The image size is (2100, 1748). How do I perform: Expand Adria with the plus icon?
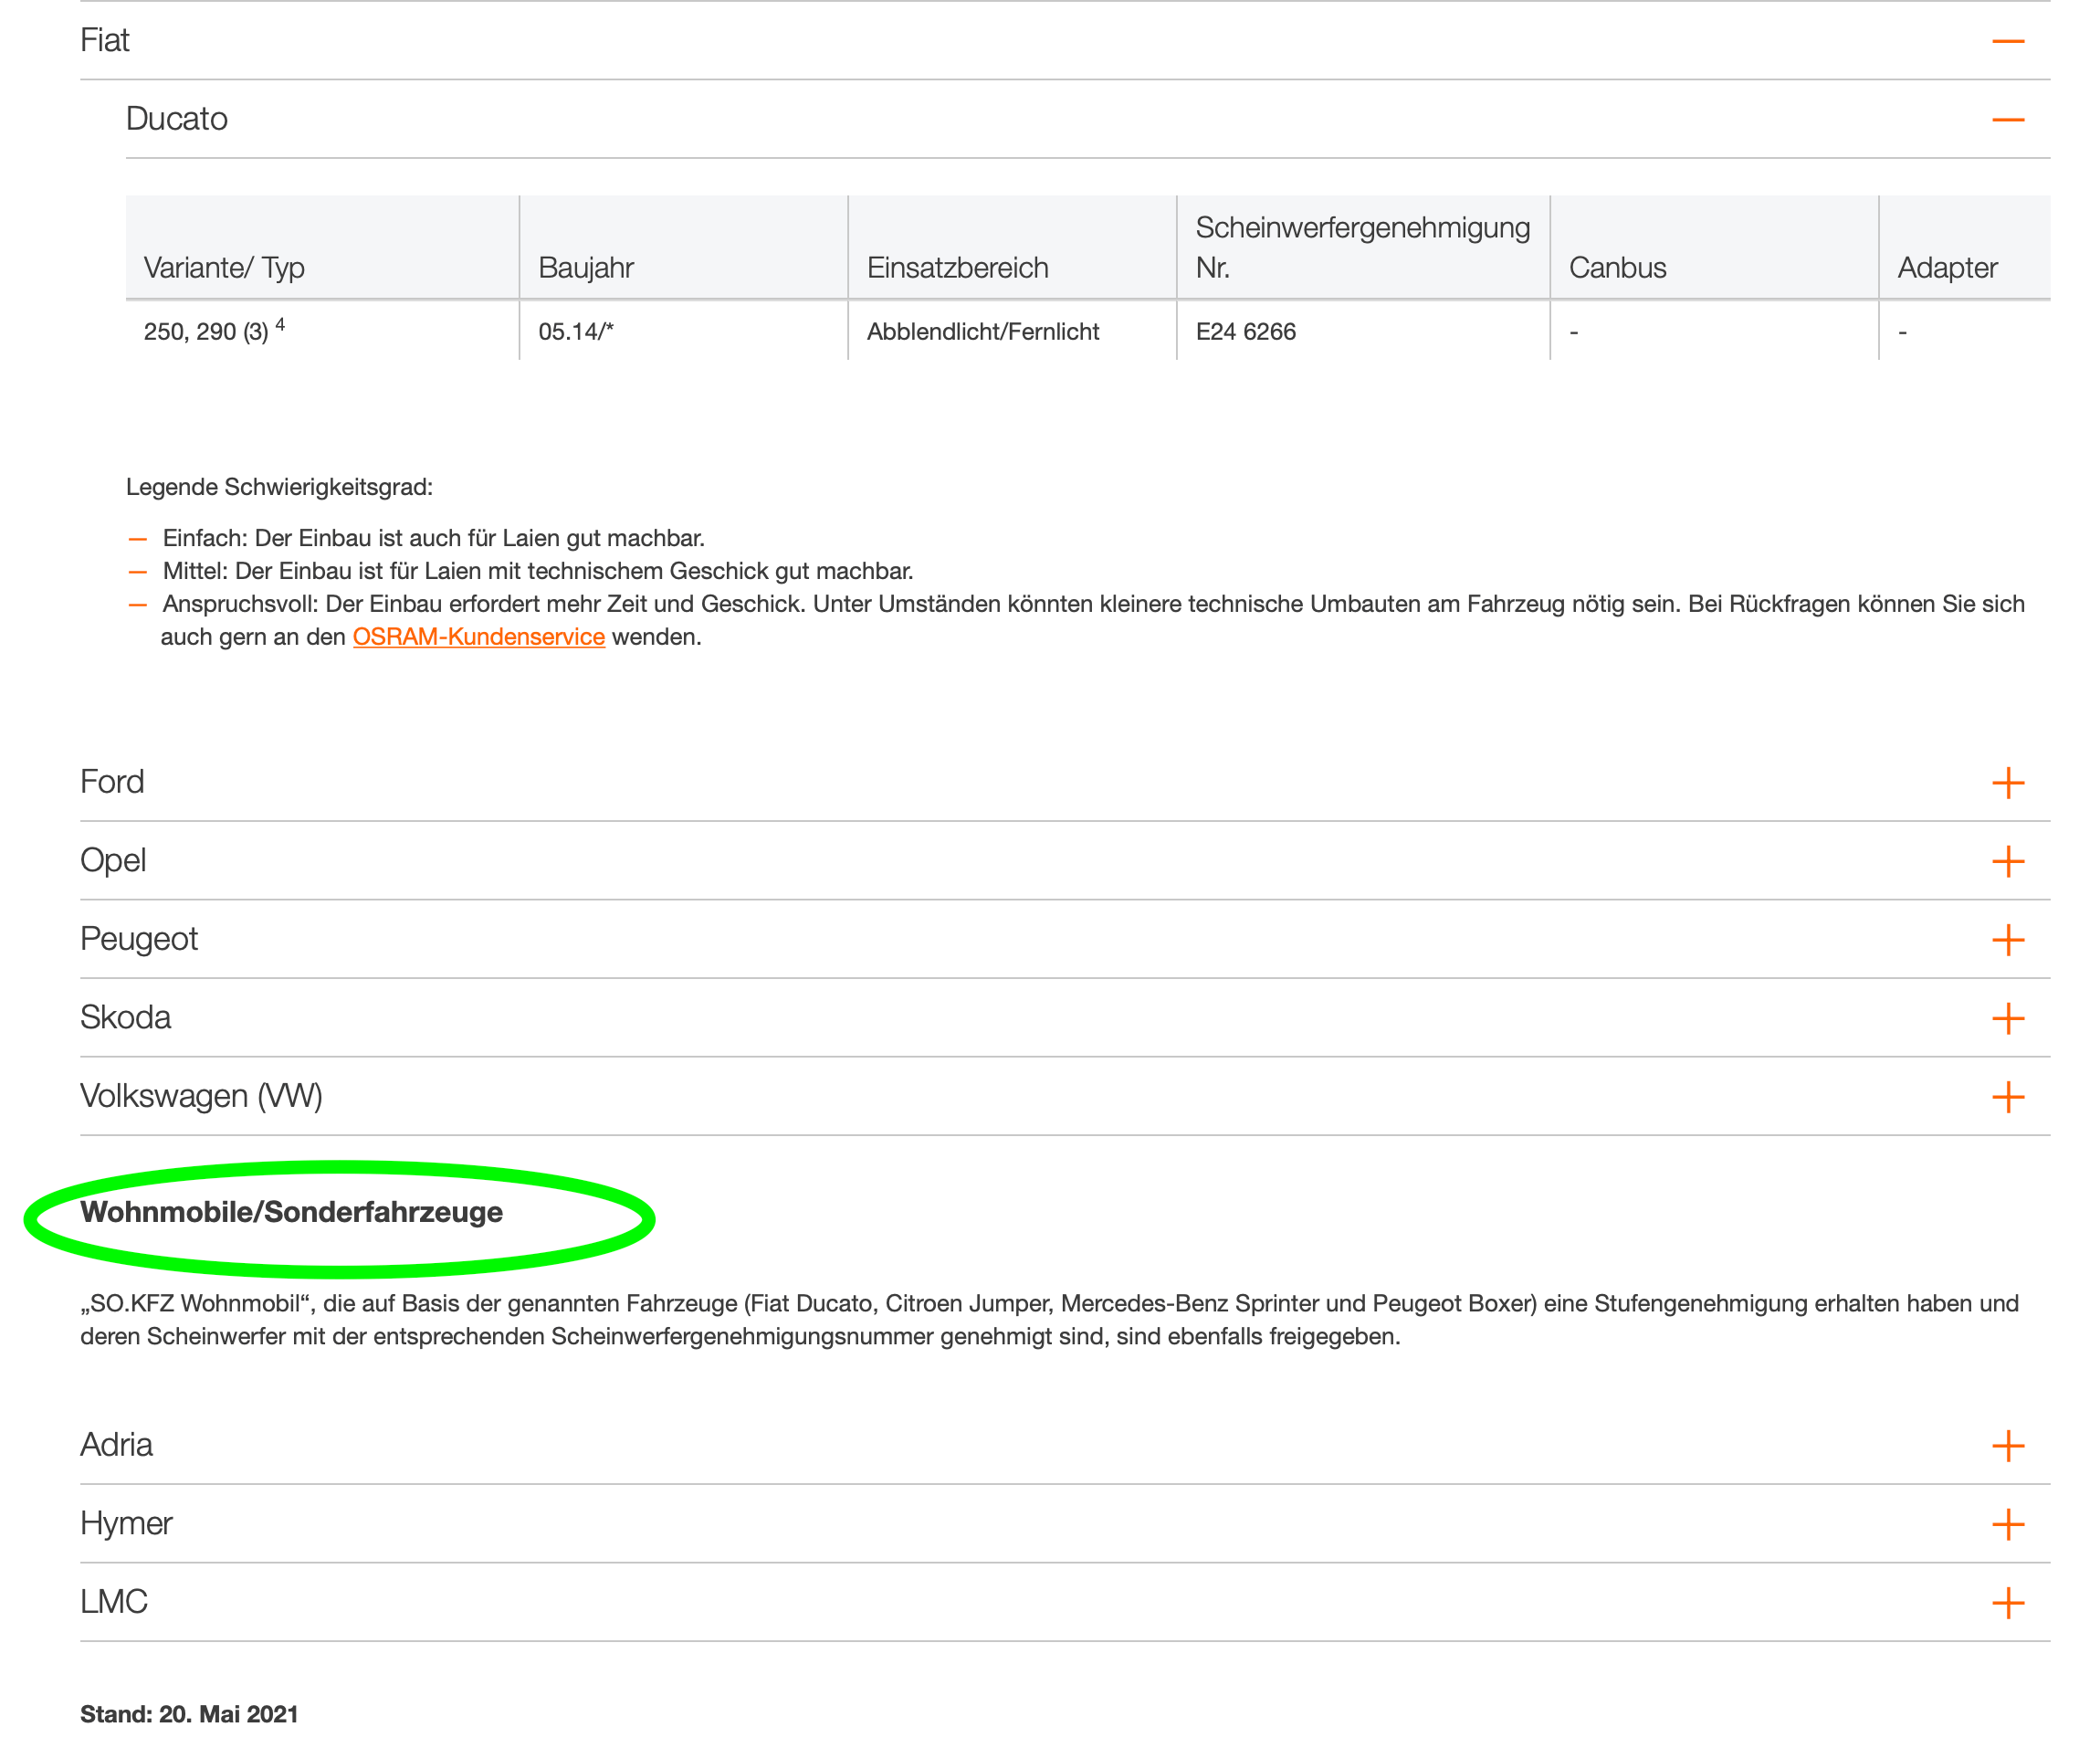[2007, 1446]
